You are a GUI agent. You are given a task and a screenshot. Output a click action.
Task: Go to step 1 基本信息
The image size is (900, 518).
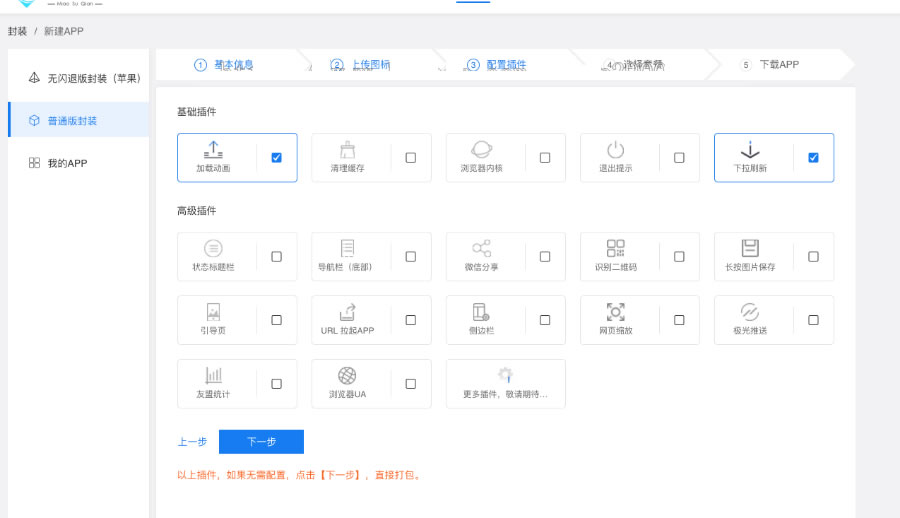224,65
